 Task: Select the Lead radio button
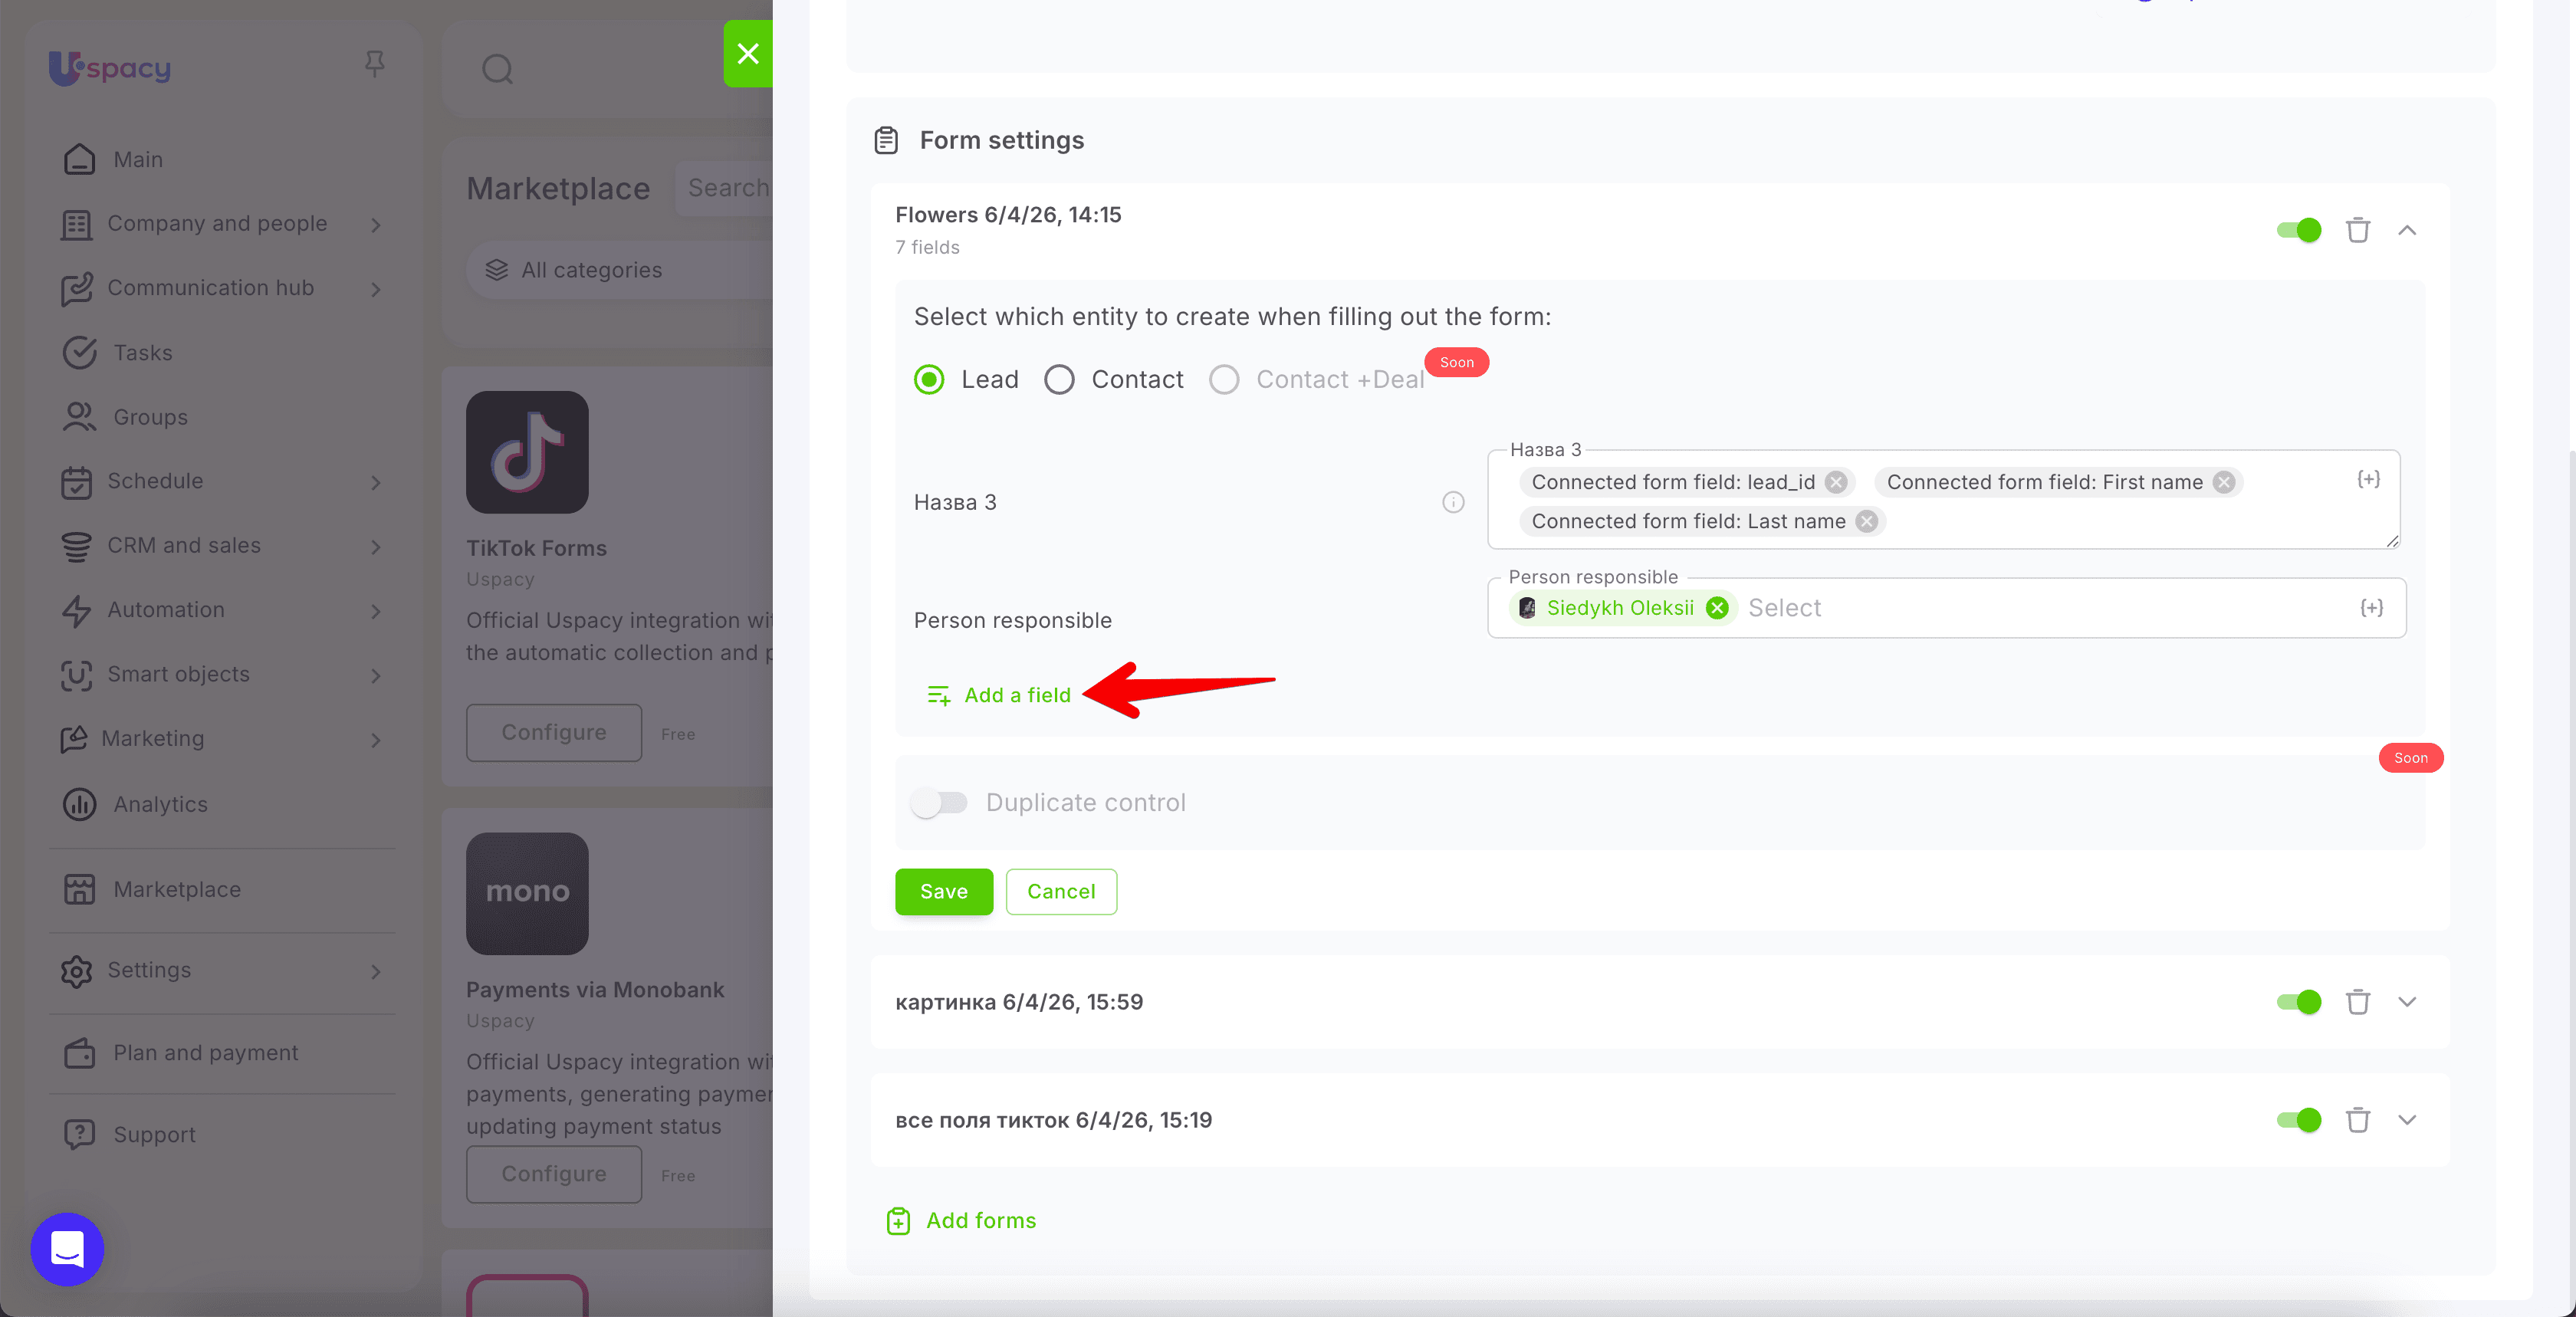pyautogui.click(x=929, y=379)
